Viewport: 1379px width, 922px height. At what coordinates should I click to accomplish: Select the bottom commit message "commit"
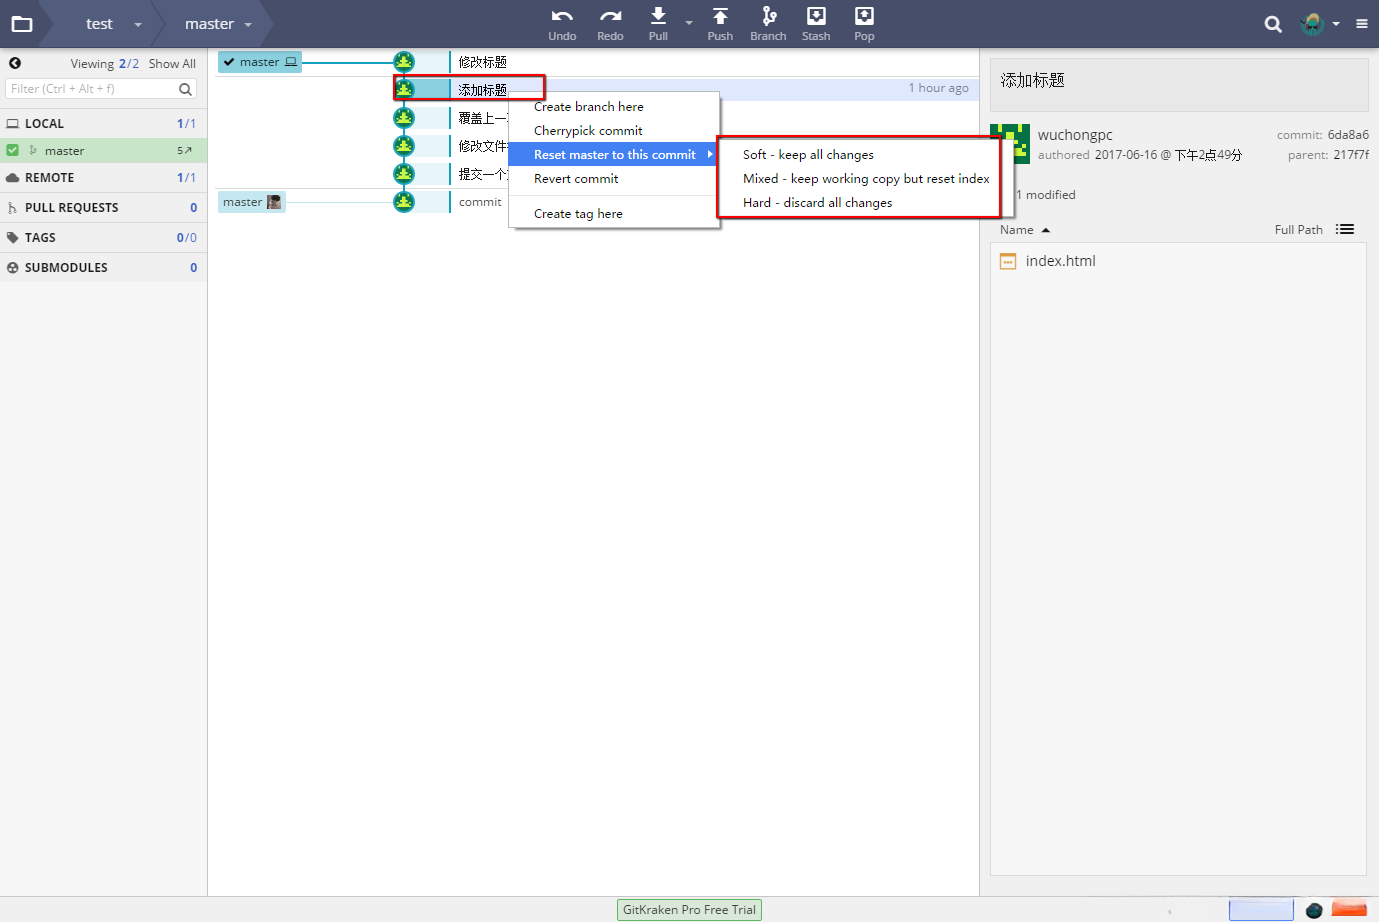coord(480,202)
